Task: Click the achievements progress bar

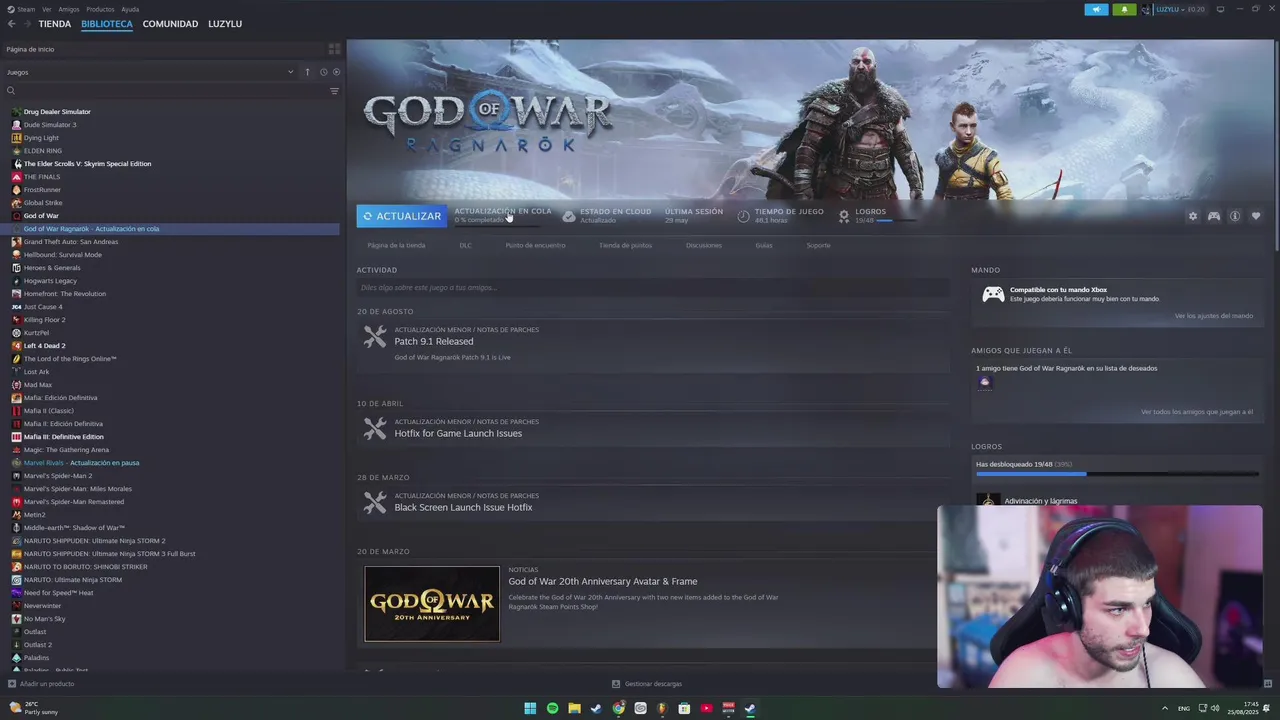Action: click(1117, 474)
